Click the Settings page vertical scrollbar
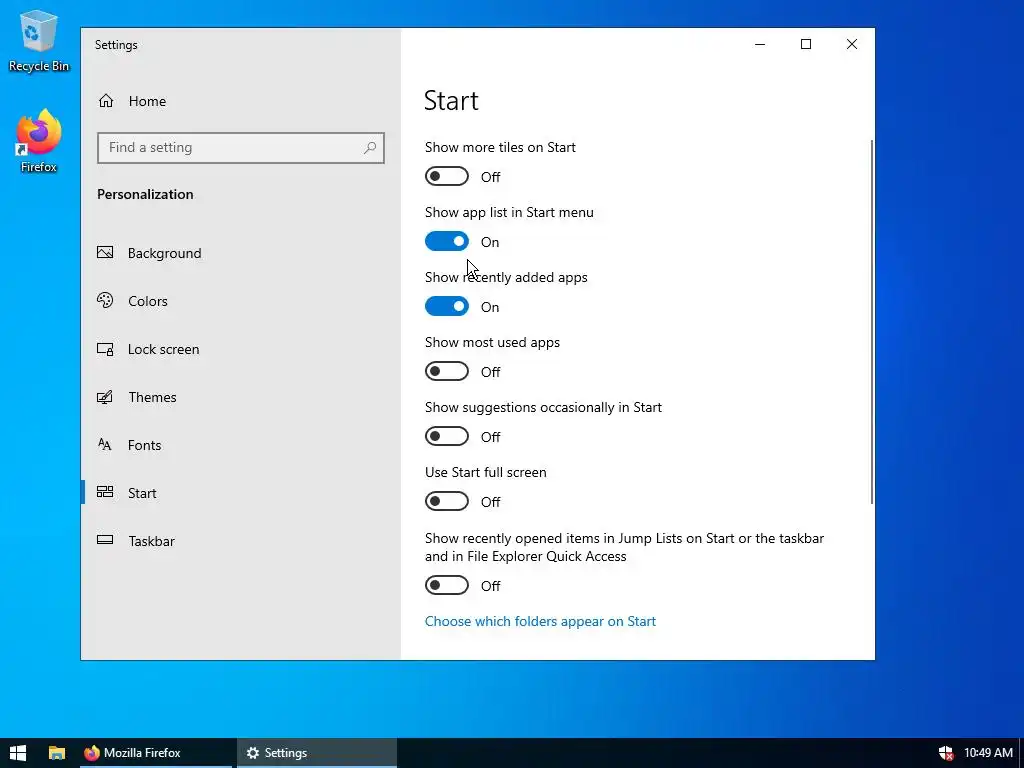Image resolution: width=1024 pixels, height=768 pixels. click(872, 321)
